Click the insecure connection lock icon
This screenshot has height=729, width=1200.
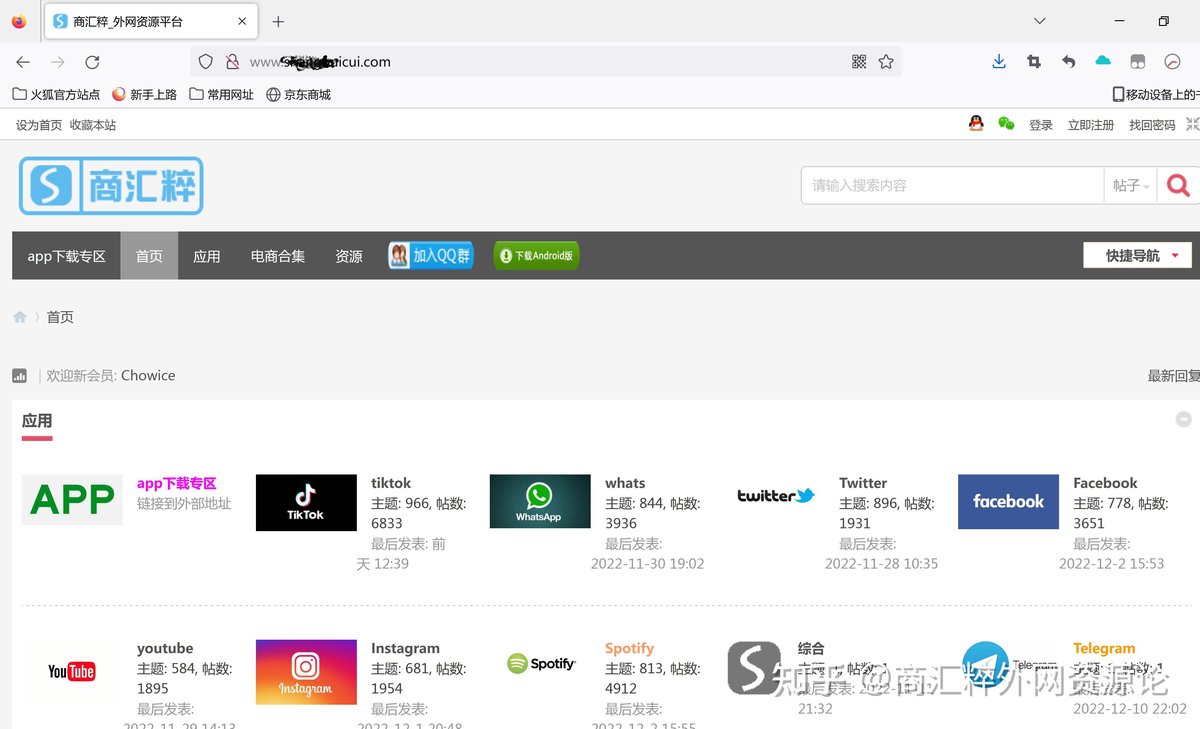(x=232, y=62)
